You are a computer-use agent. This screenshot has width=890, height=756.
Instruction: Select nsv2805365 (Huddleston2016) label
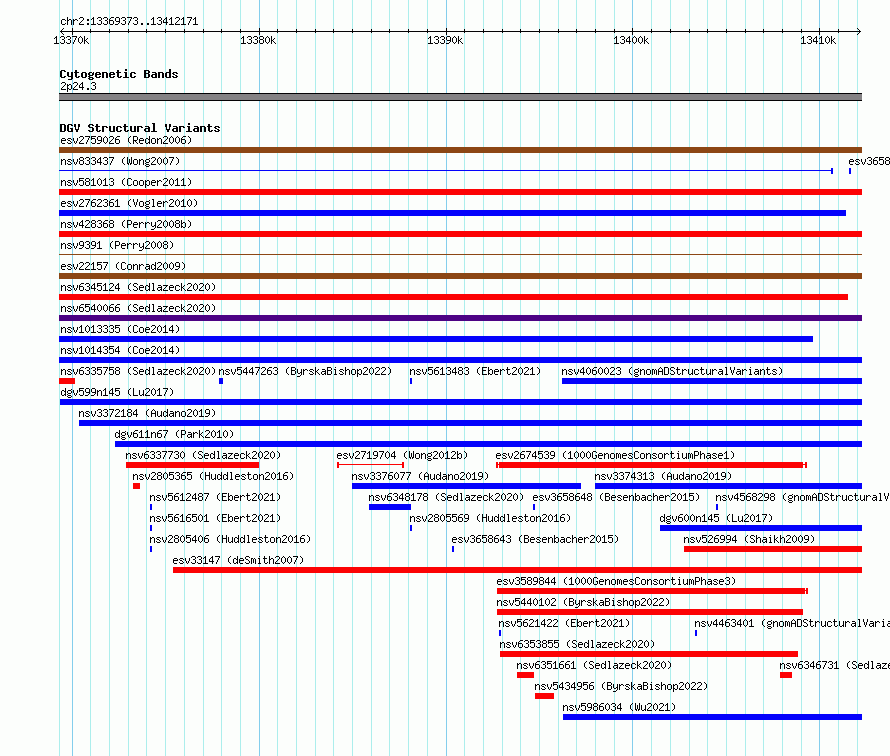pyautogui.click(x=213, y=476)
